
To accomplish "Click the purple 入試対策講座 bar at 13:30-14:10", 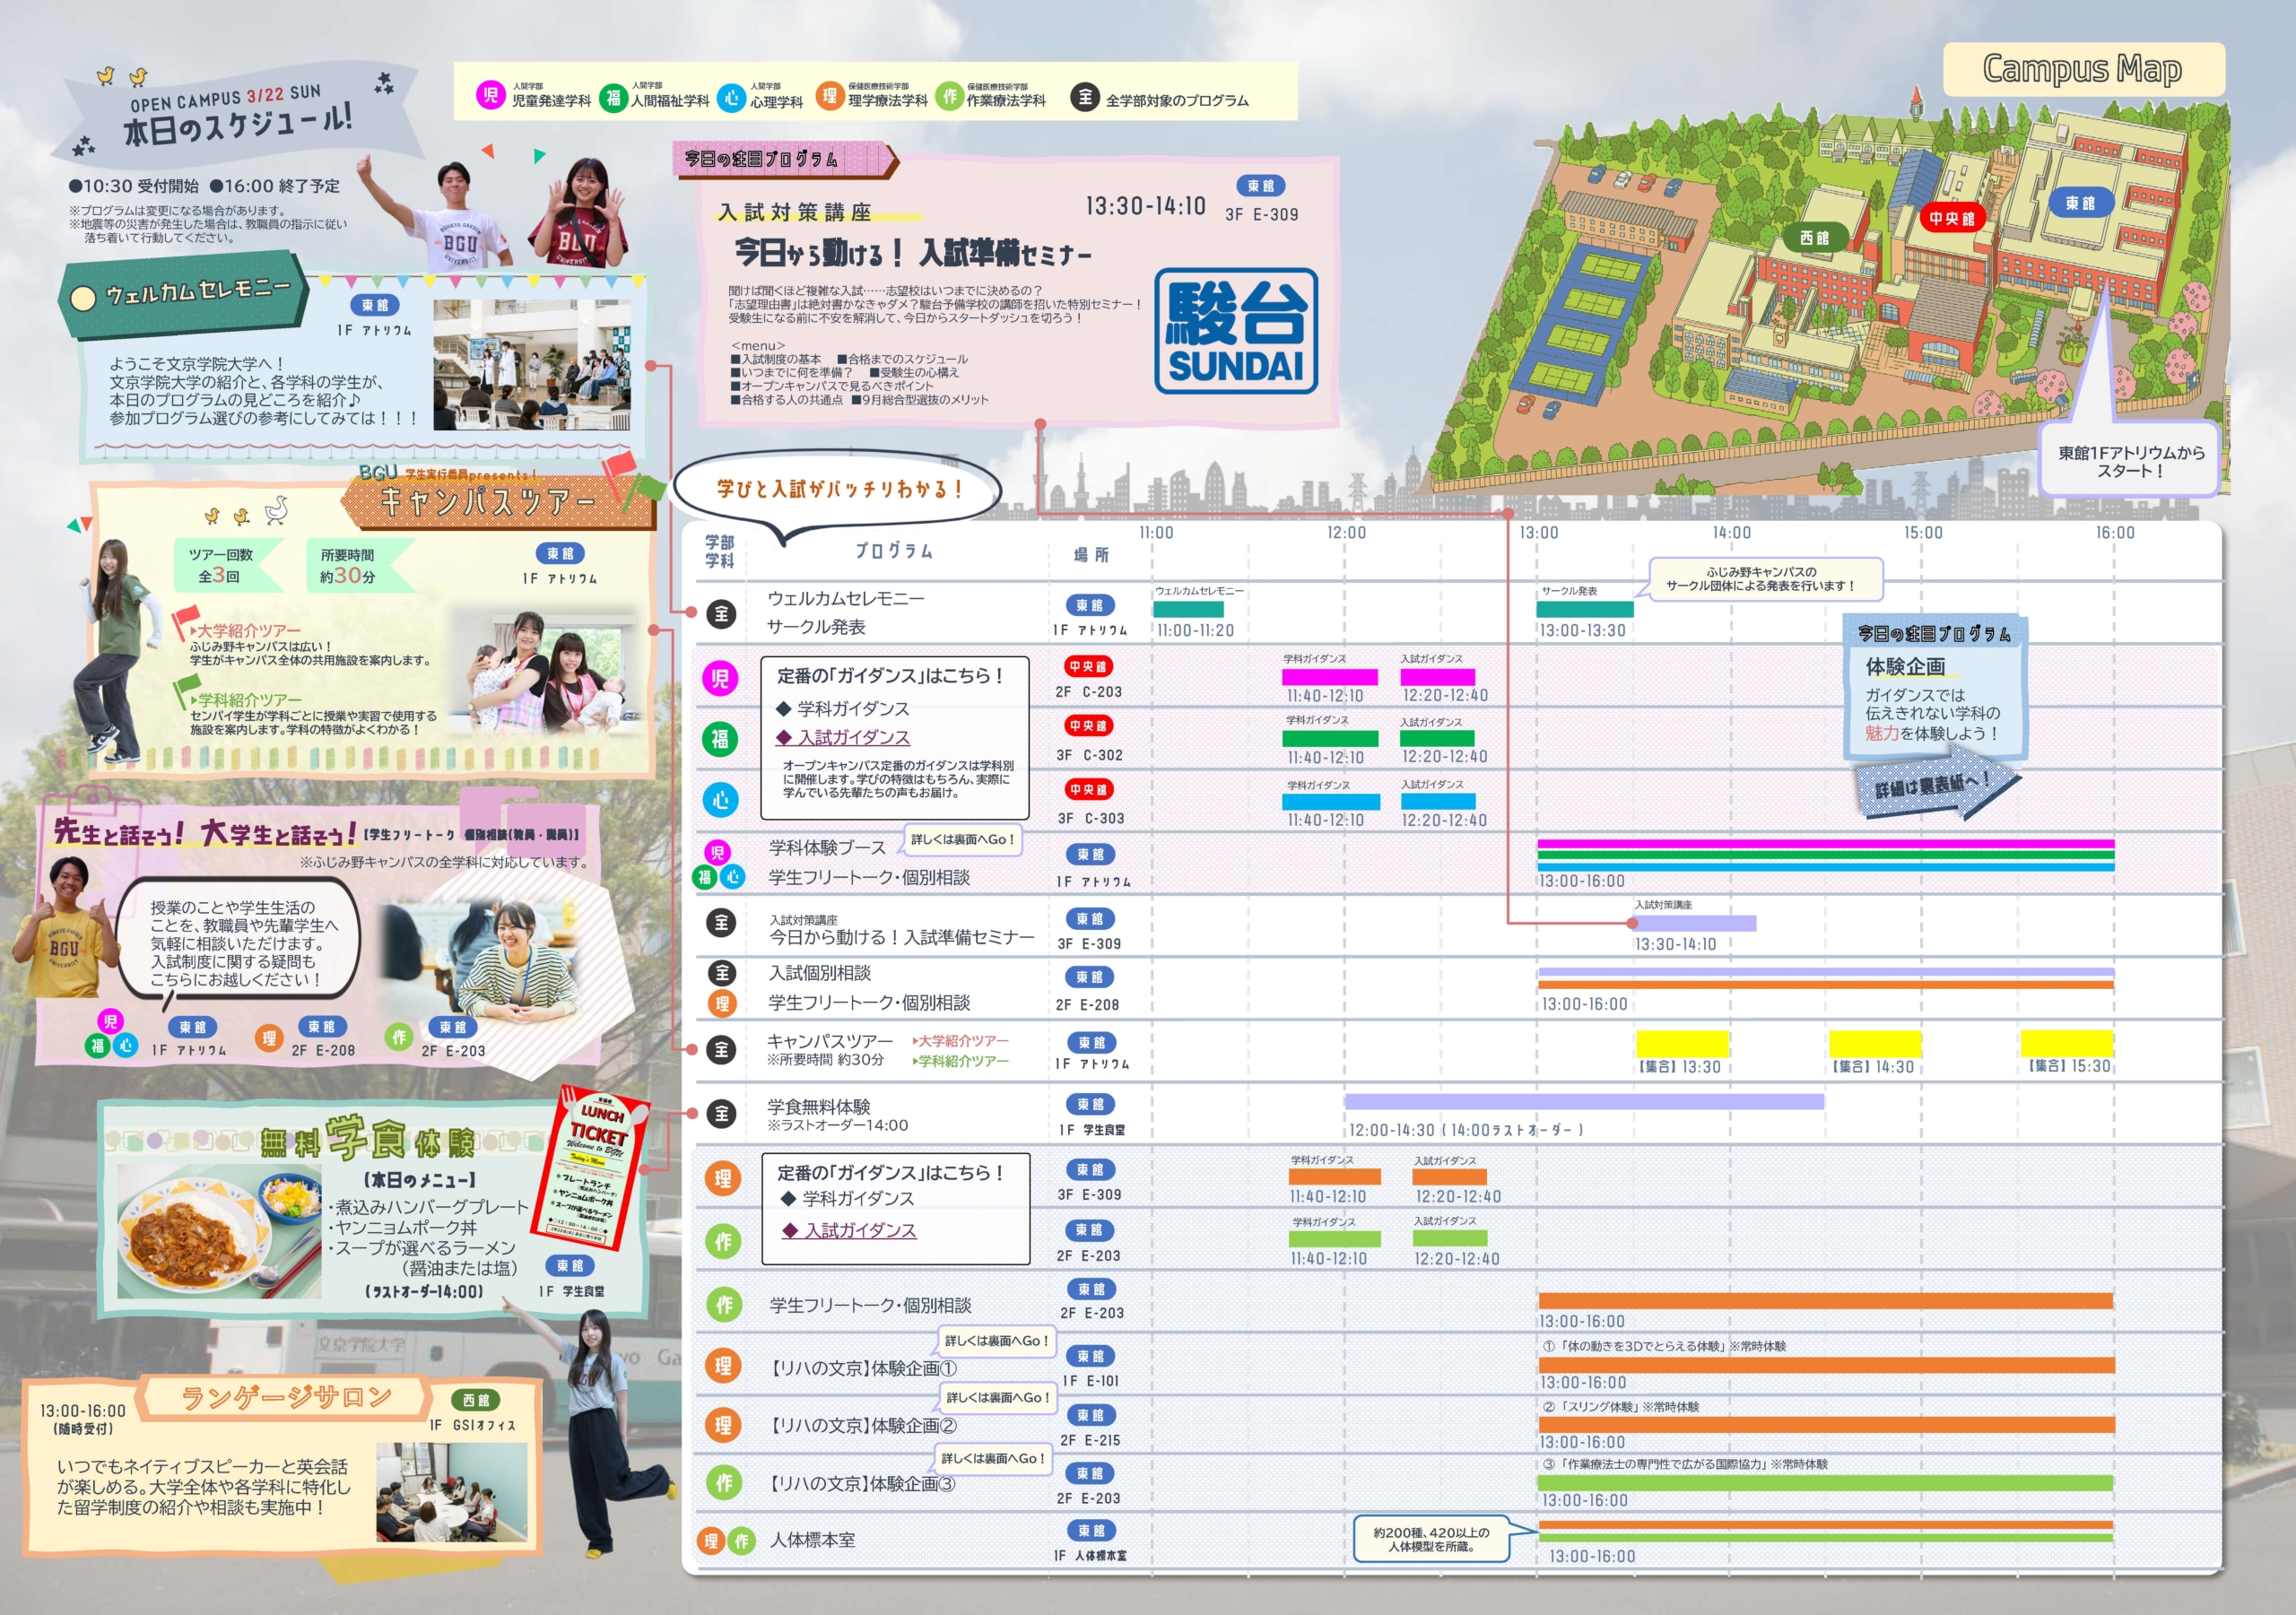I will coord(1694,923).
